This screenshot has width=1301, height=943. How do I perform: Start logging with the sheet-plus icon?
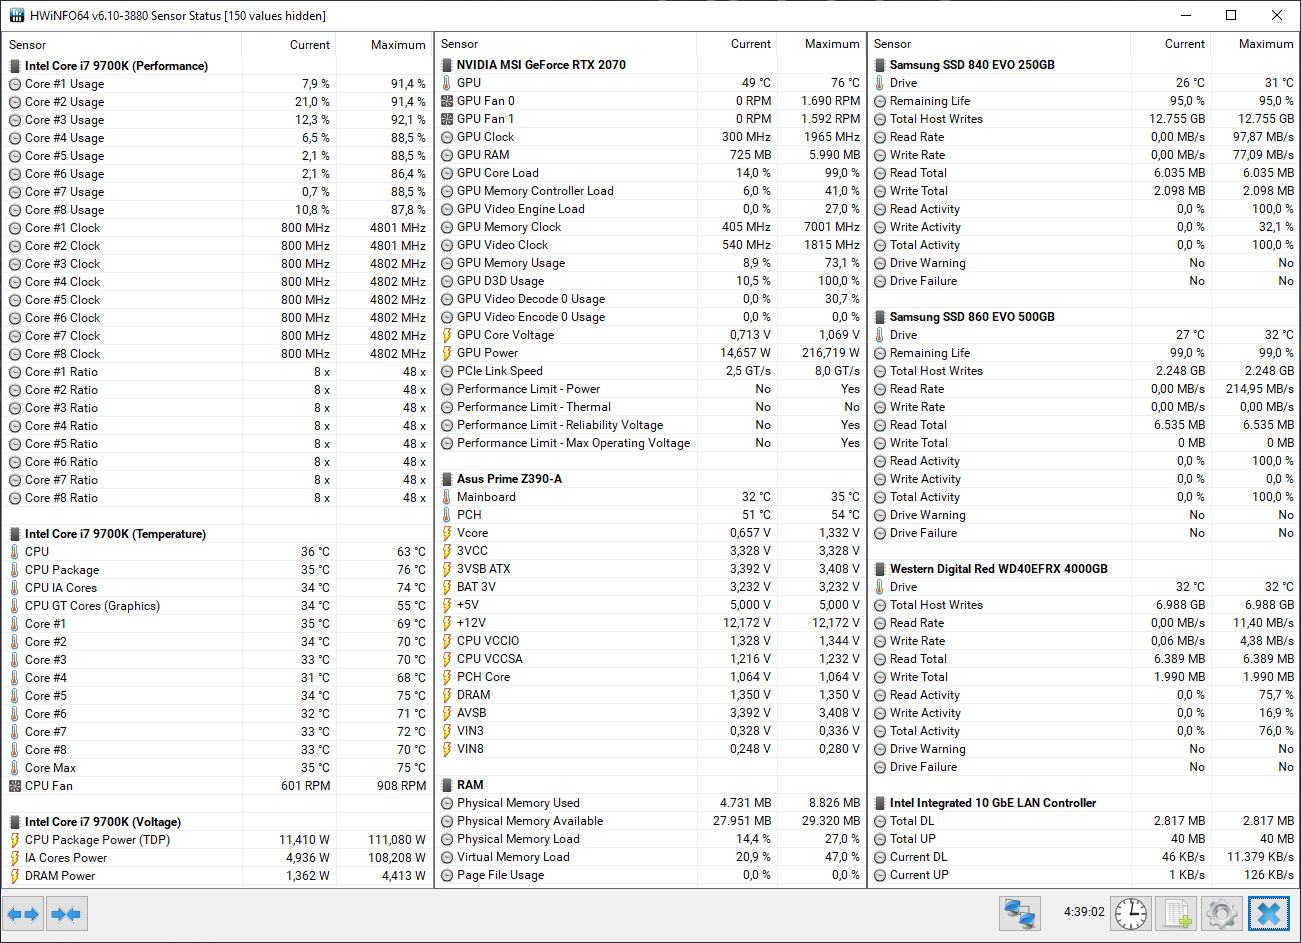click(1177, 914)
